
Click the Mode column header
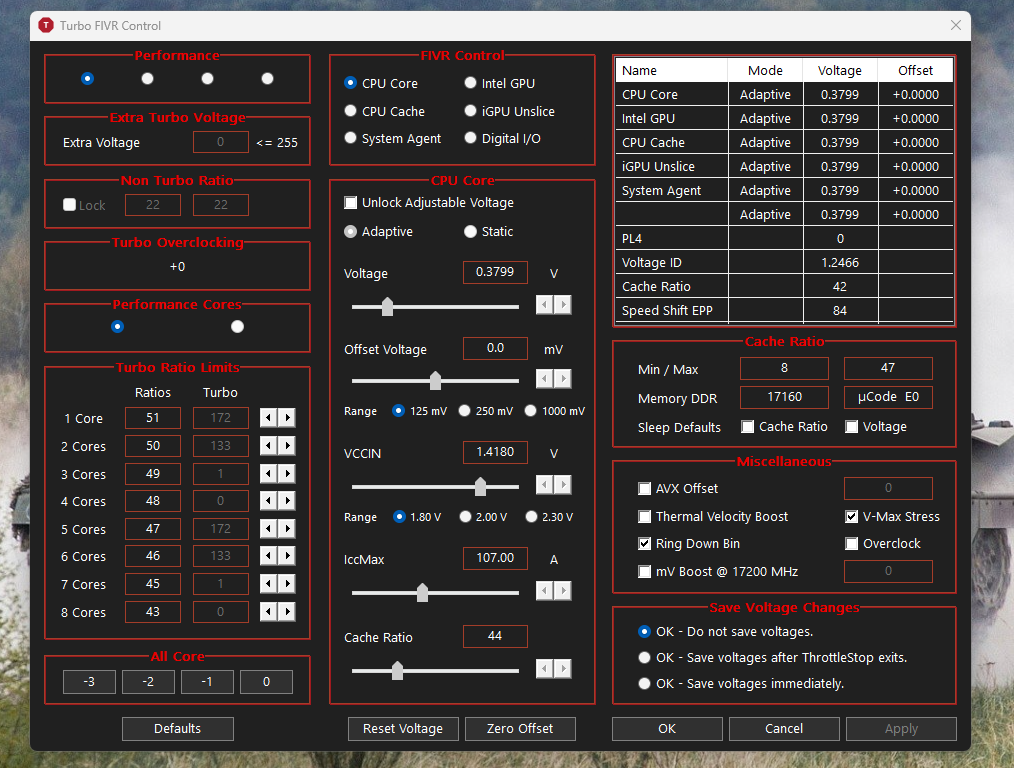pos(765,70)
